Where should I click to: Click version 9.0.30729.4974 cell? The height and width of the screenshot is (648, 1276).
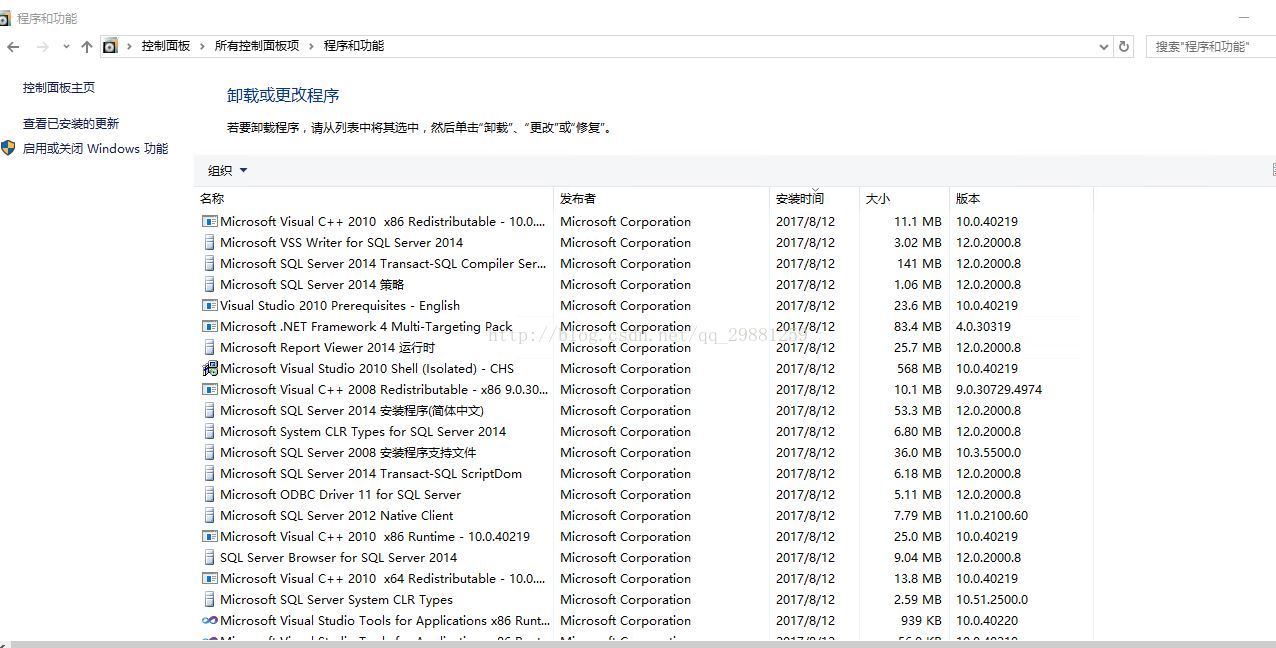[x=999, y=390]
